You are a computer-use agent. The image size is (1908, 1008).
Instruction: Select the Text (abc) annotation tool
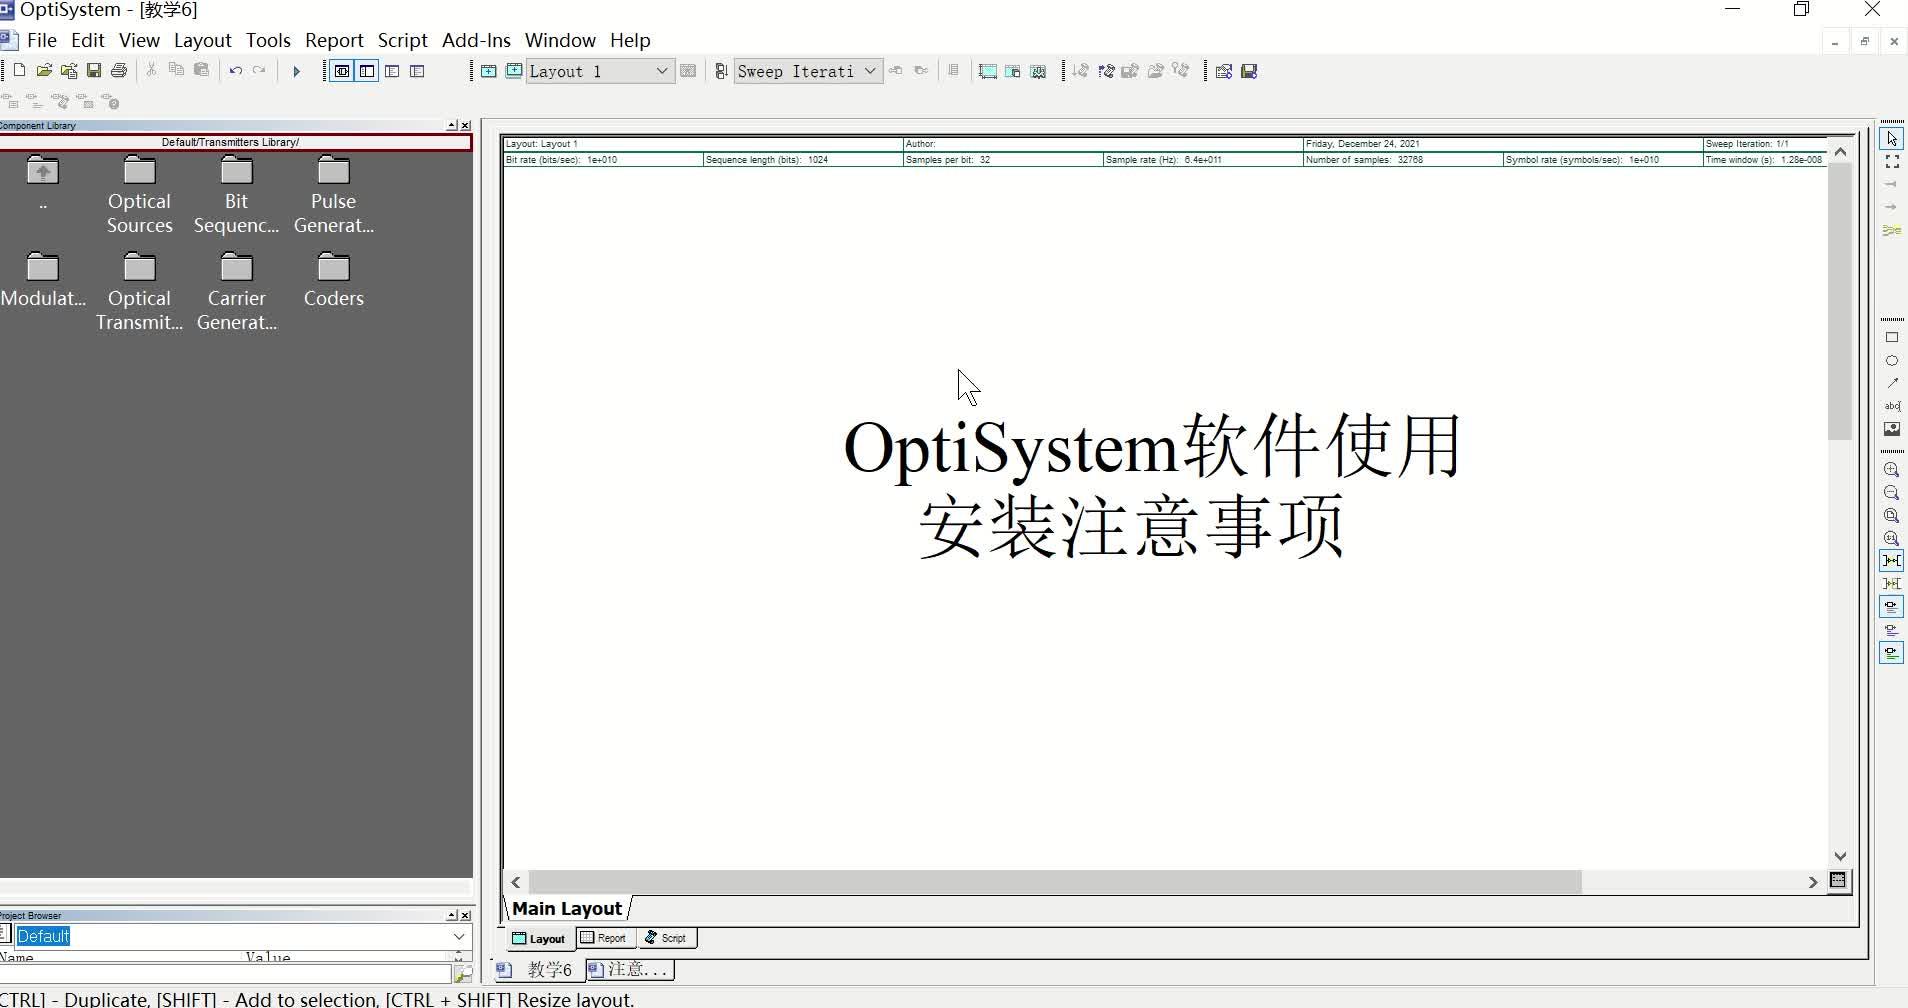pos(1893,405)
